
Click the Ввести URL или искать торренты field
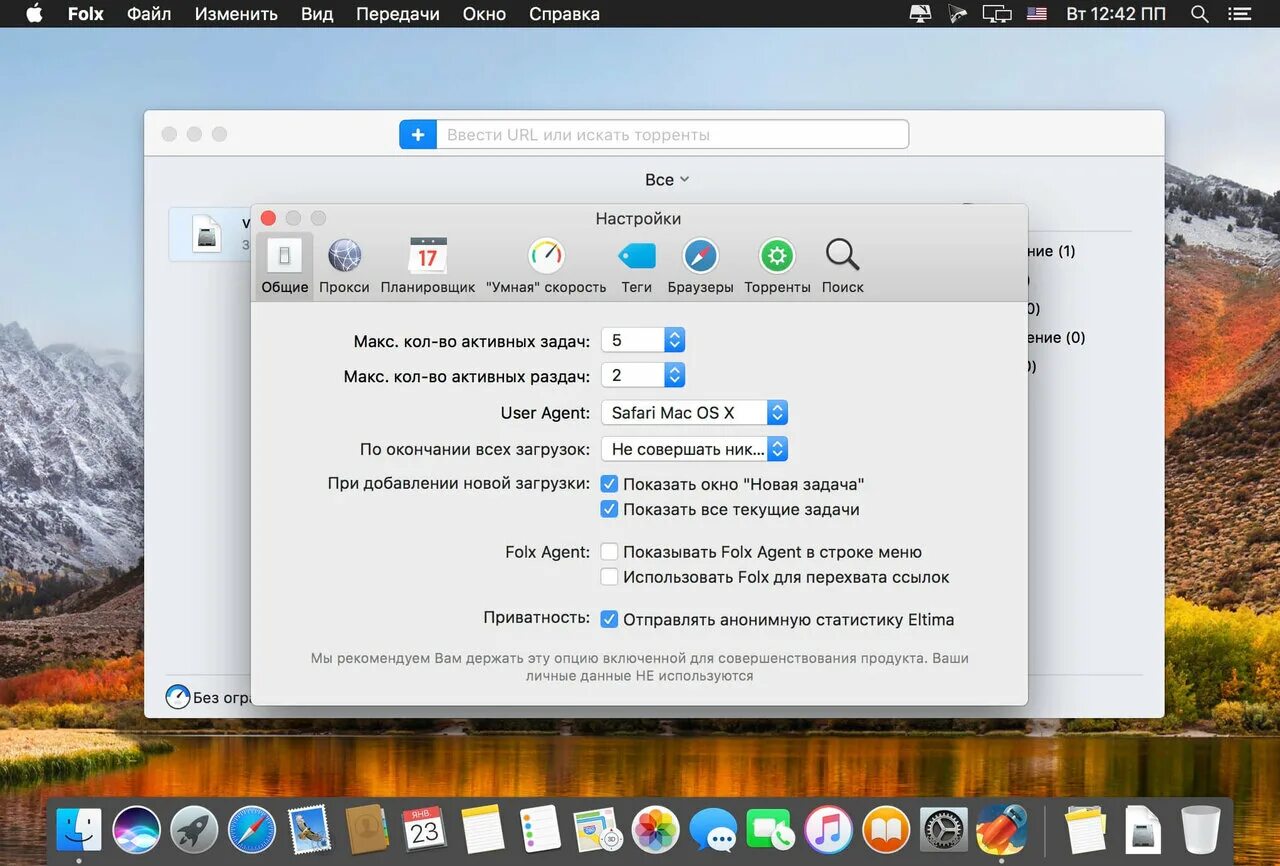click(x=672, y=134)
